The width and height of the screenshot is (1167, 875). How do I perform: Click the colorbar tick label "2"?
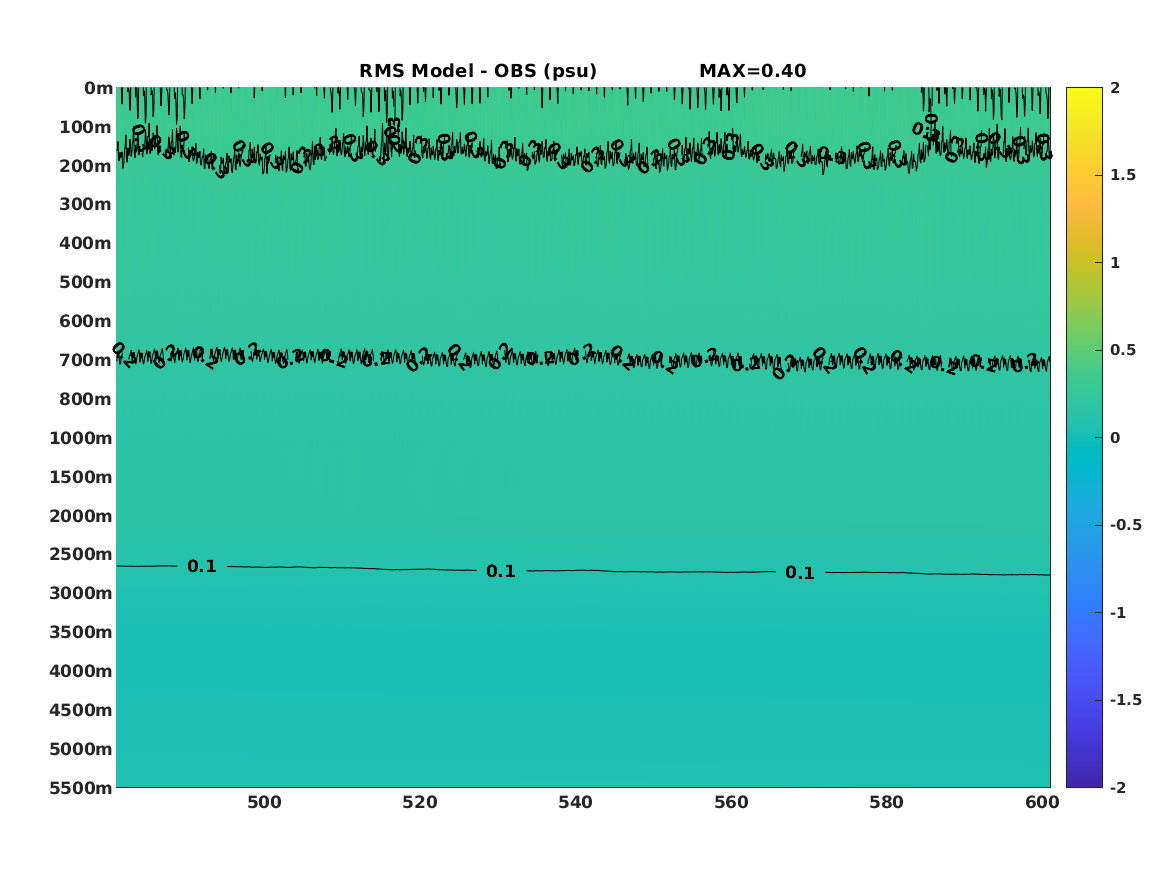pos(1115,88)
